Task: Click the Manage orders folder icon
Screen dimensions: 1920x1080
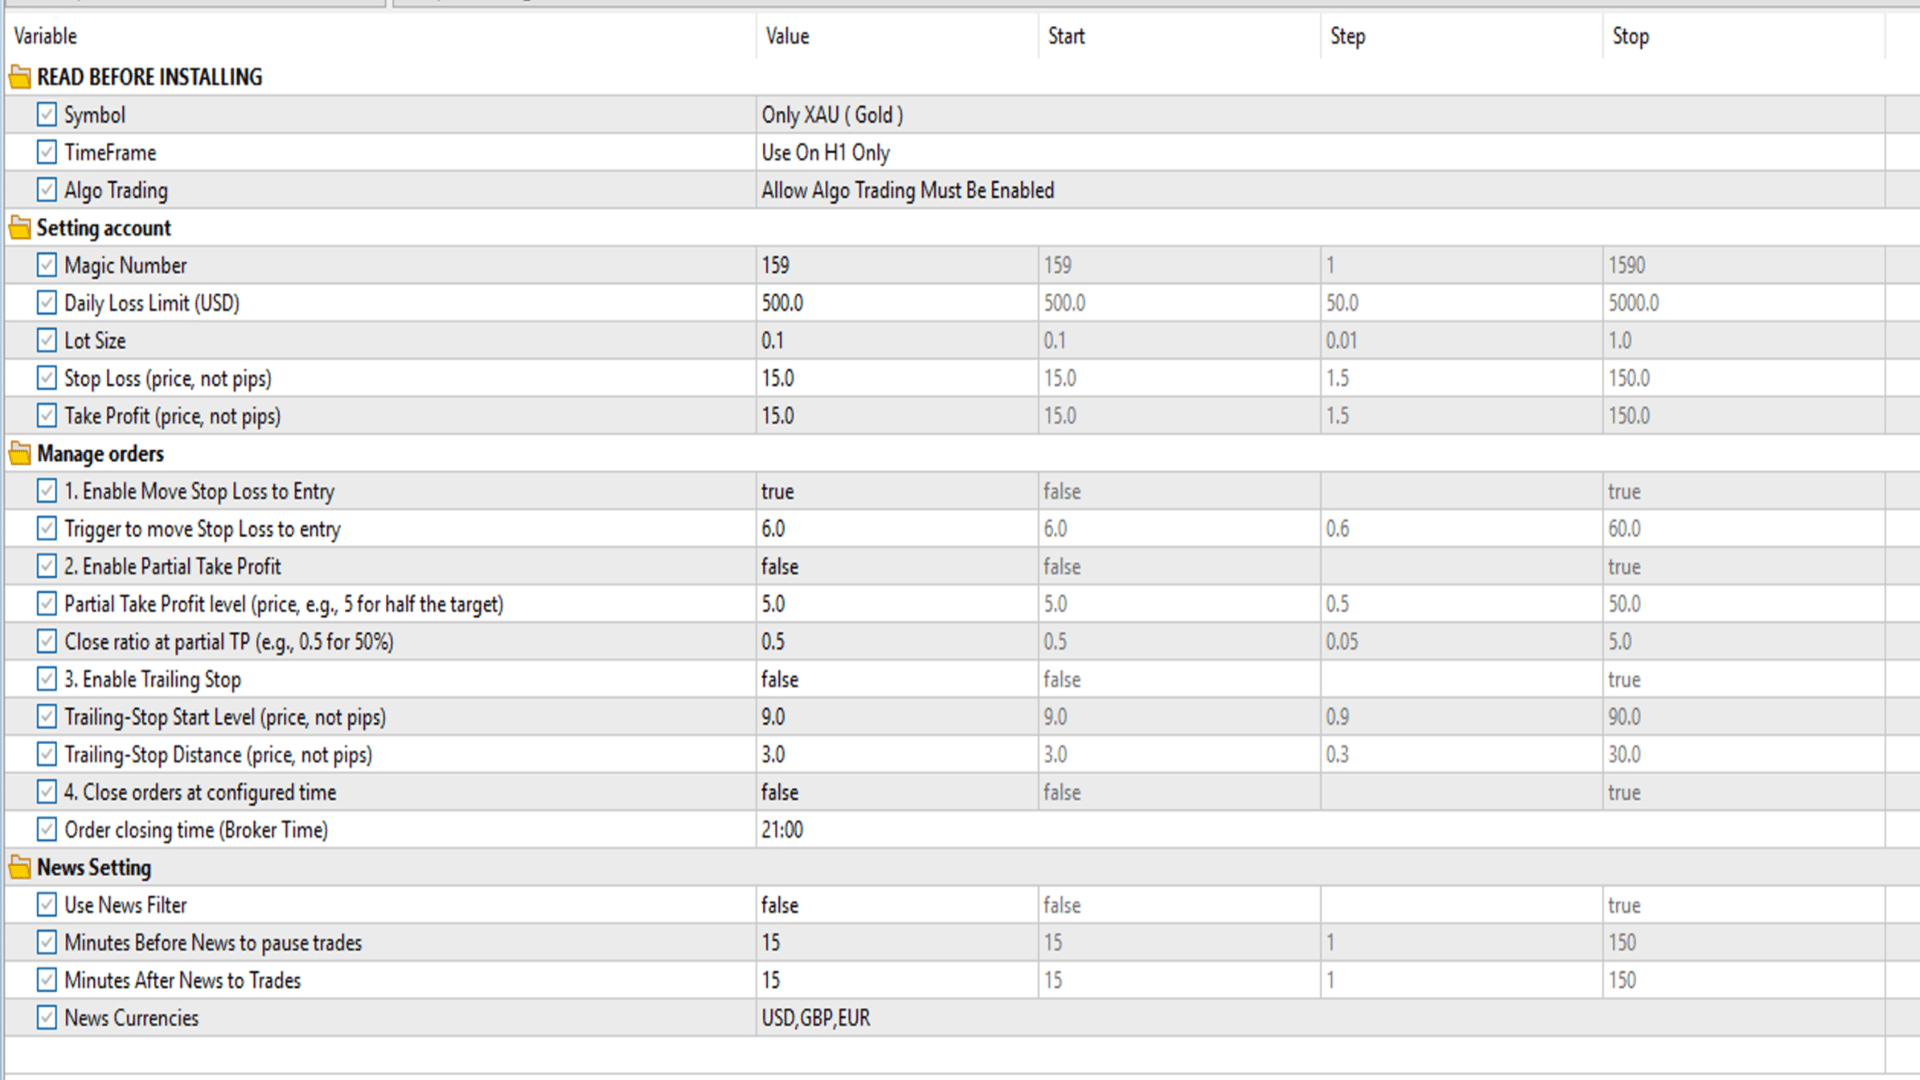Action: coord(20,454)
